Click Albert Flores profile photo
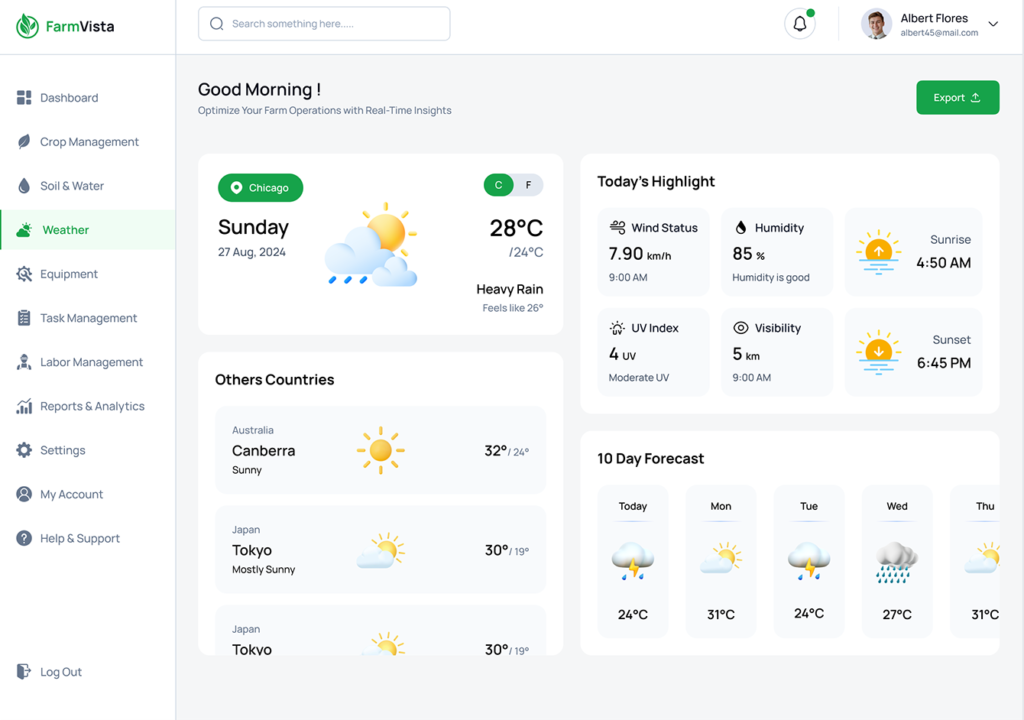Viewport: 1024px width, 720px height. (876, 24)
